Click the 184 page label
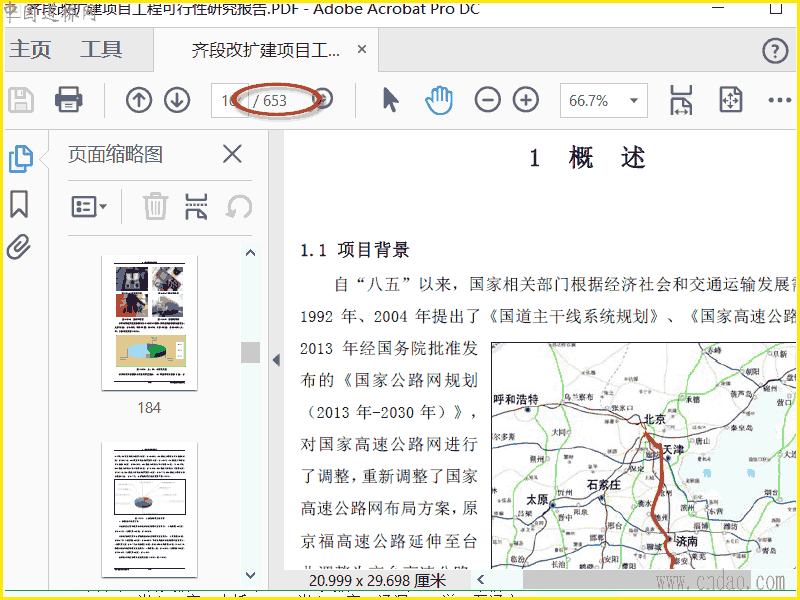 [149, 408]
